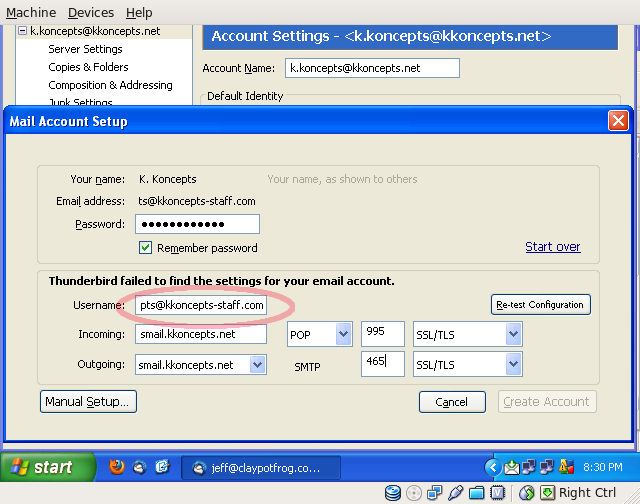Click the Right Ctrl host key label
640x504 pixels.
[x=587, y=493]
